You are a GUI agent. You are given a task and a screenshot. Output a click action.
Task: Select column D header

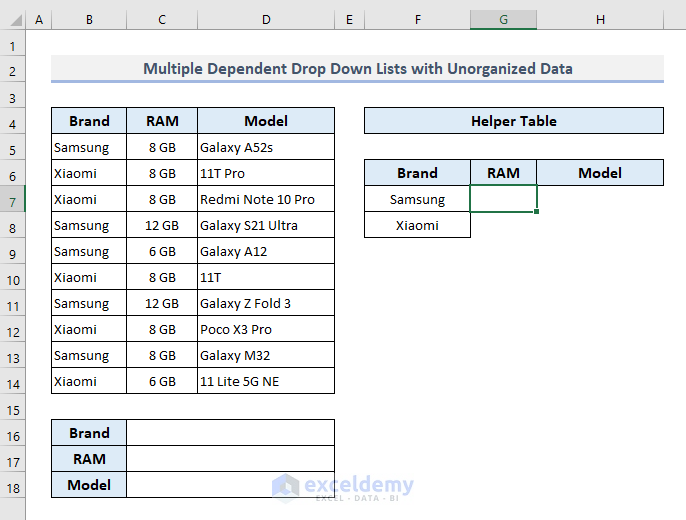coord(266,20)
